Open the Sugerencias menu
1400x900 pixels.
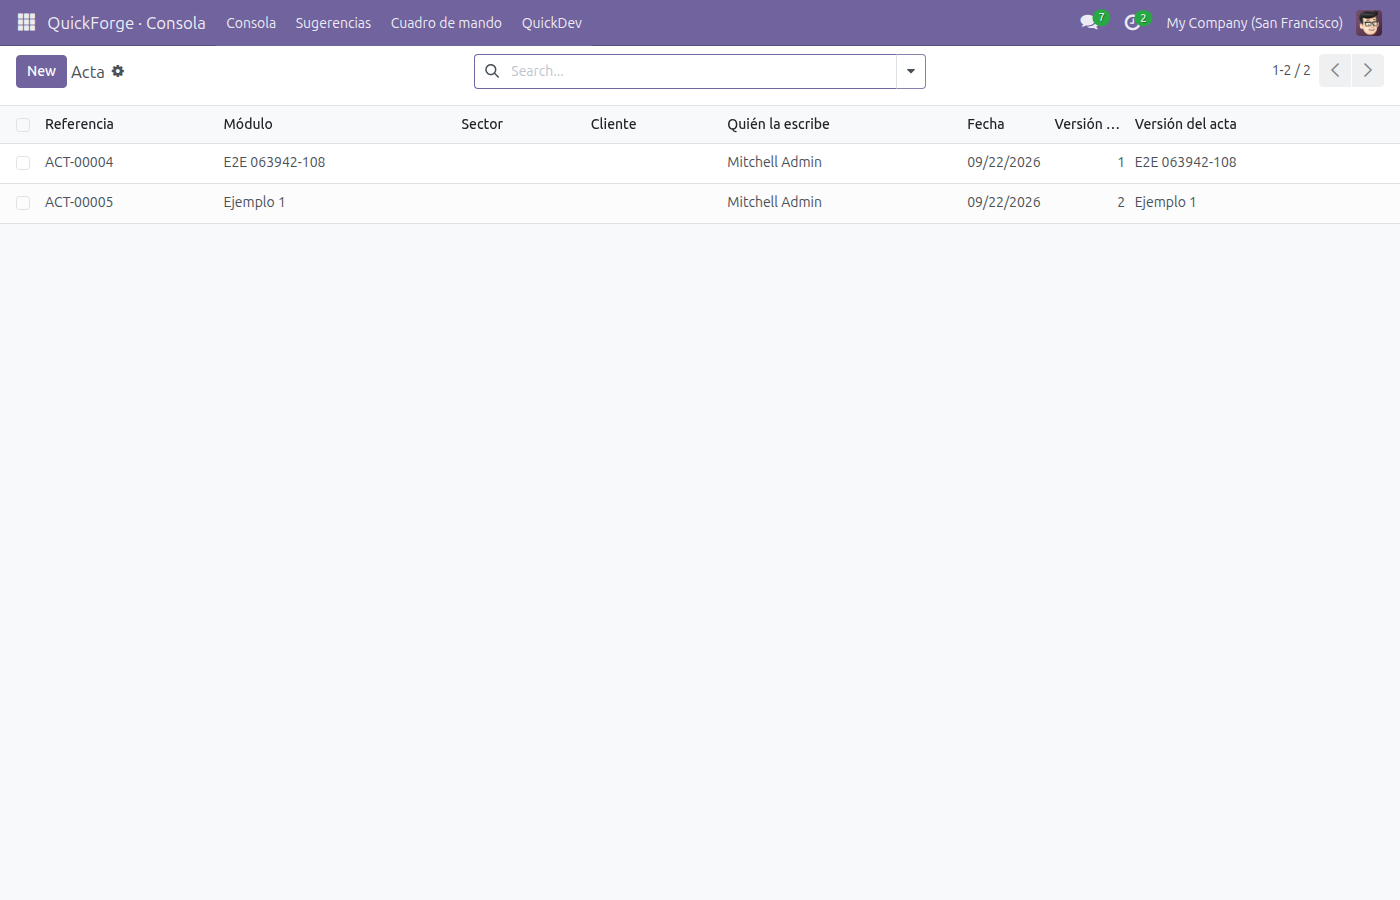click(333, 22)
